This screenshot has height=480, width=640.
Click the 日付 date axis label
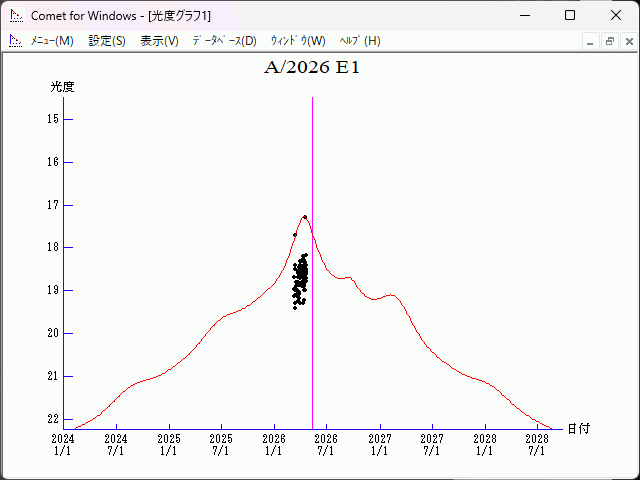[578, 428]
